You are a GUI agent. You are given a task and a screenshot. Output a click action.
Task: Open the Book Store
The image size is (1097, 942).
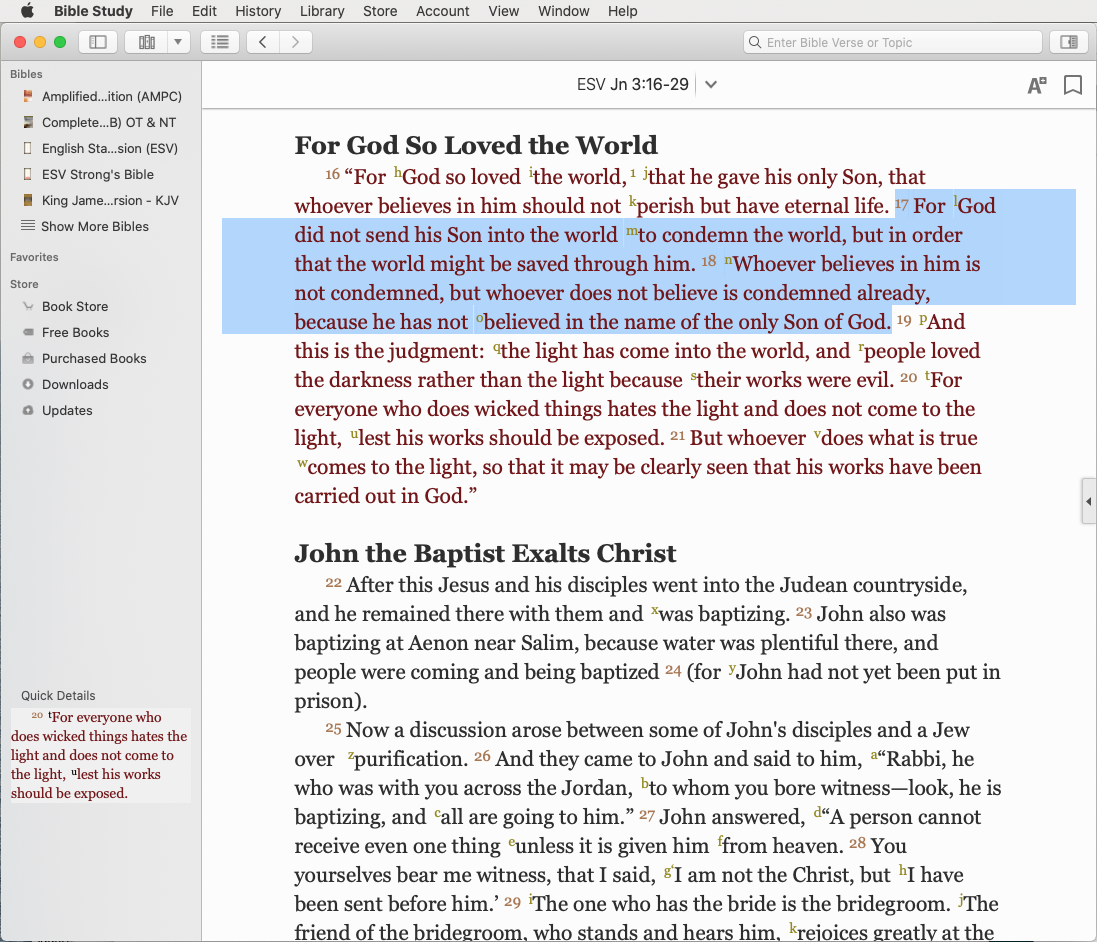coord(75,307)
